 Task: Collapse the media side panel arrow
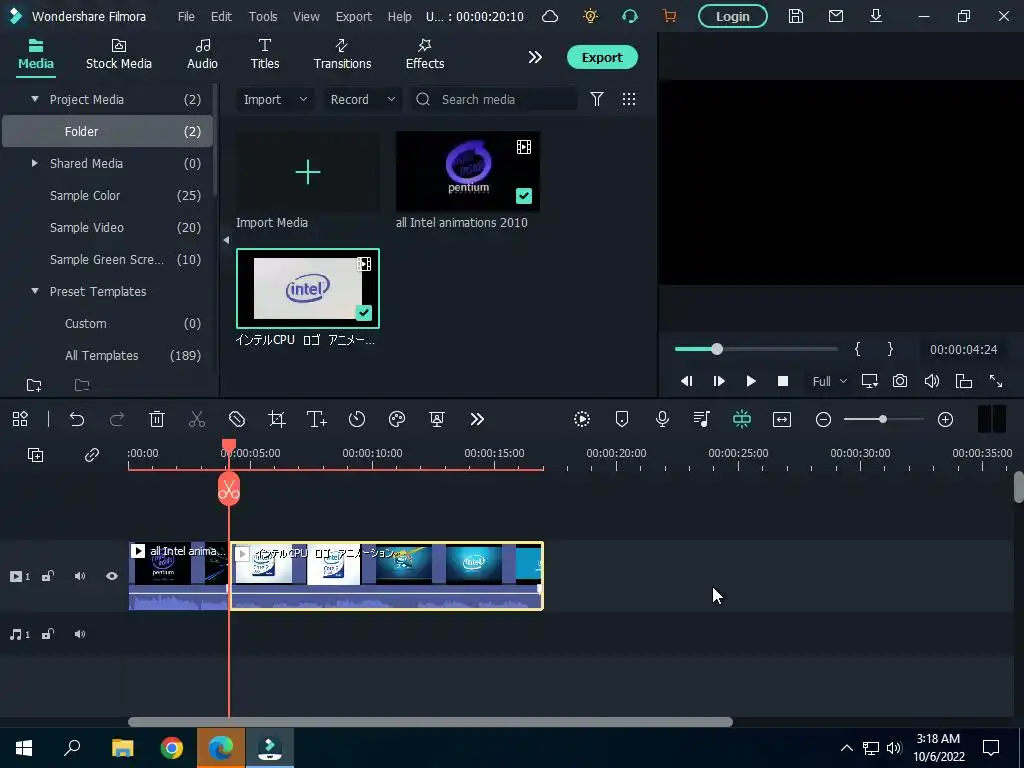click(226, 240)
